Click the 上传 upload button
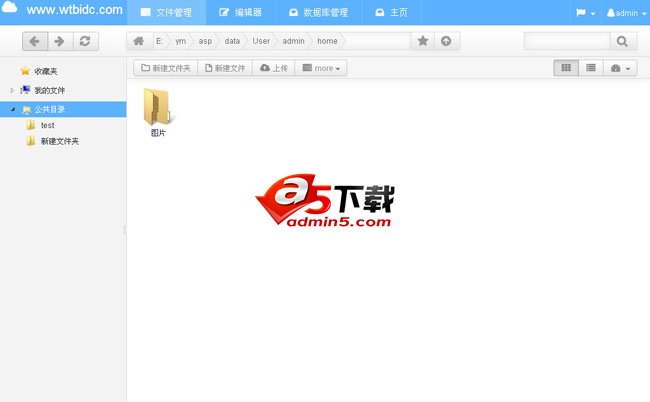Screen dimensions: 650x402 (274, 68)
